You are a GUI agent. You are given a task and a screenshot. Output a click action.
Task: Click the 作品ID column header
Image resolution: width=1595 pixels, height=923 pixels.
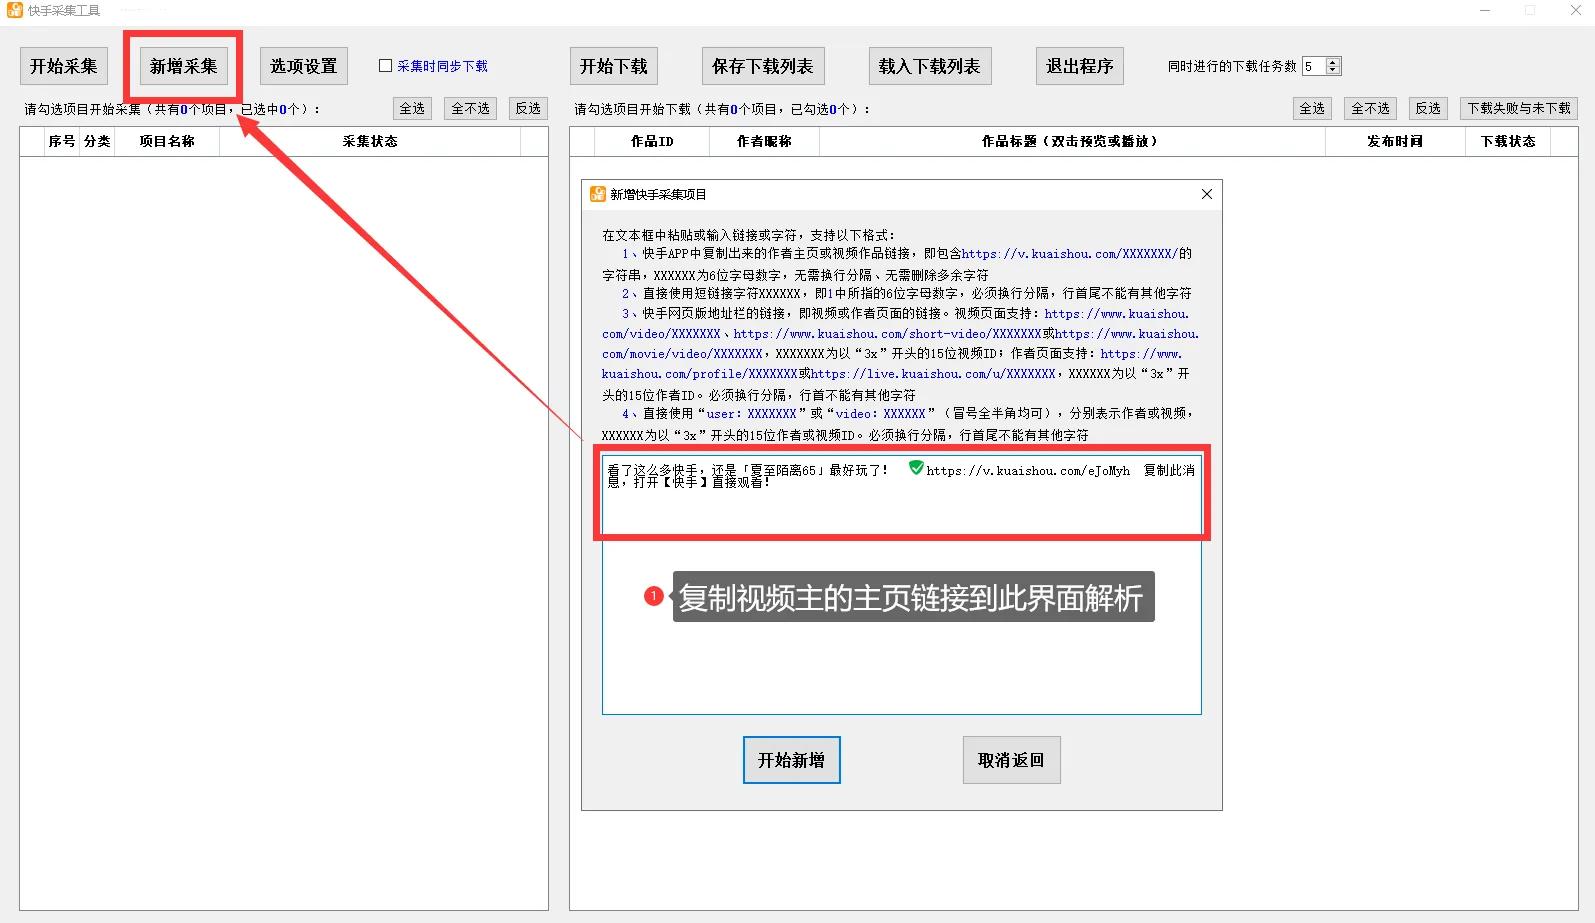652,141
